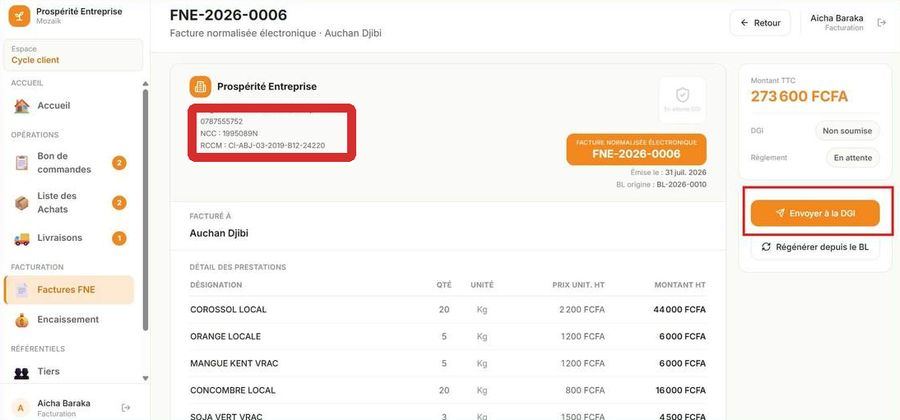
Task: Click the Accueil house icon
Action: 21,106
